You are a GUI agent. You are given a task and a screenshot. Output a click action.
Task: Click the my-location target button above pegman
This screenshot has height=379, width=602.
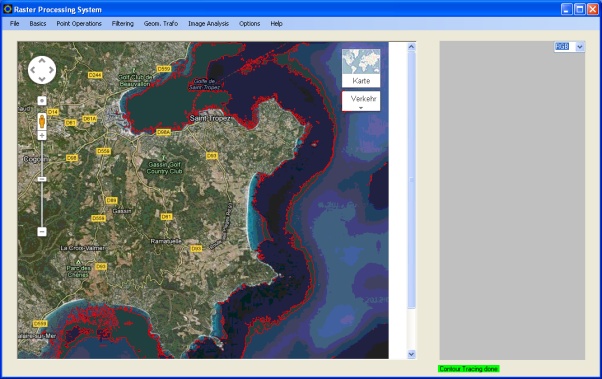[42, 101]
